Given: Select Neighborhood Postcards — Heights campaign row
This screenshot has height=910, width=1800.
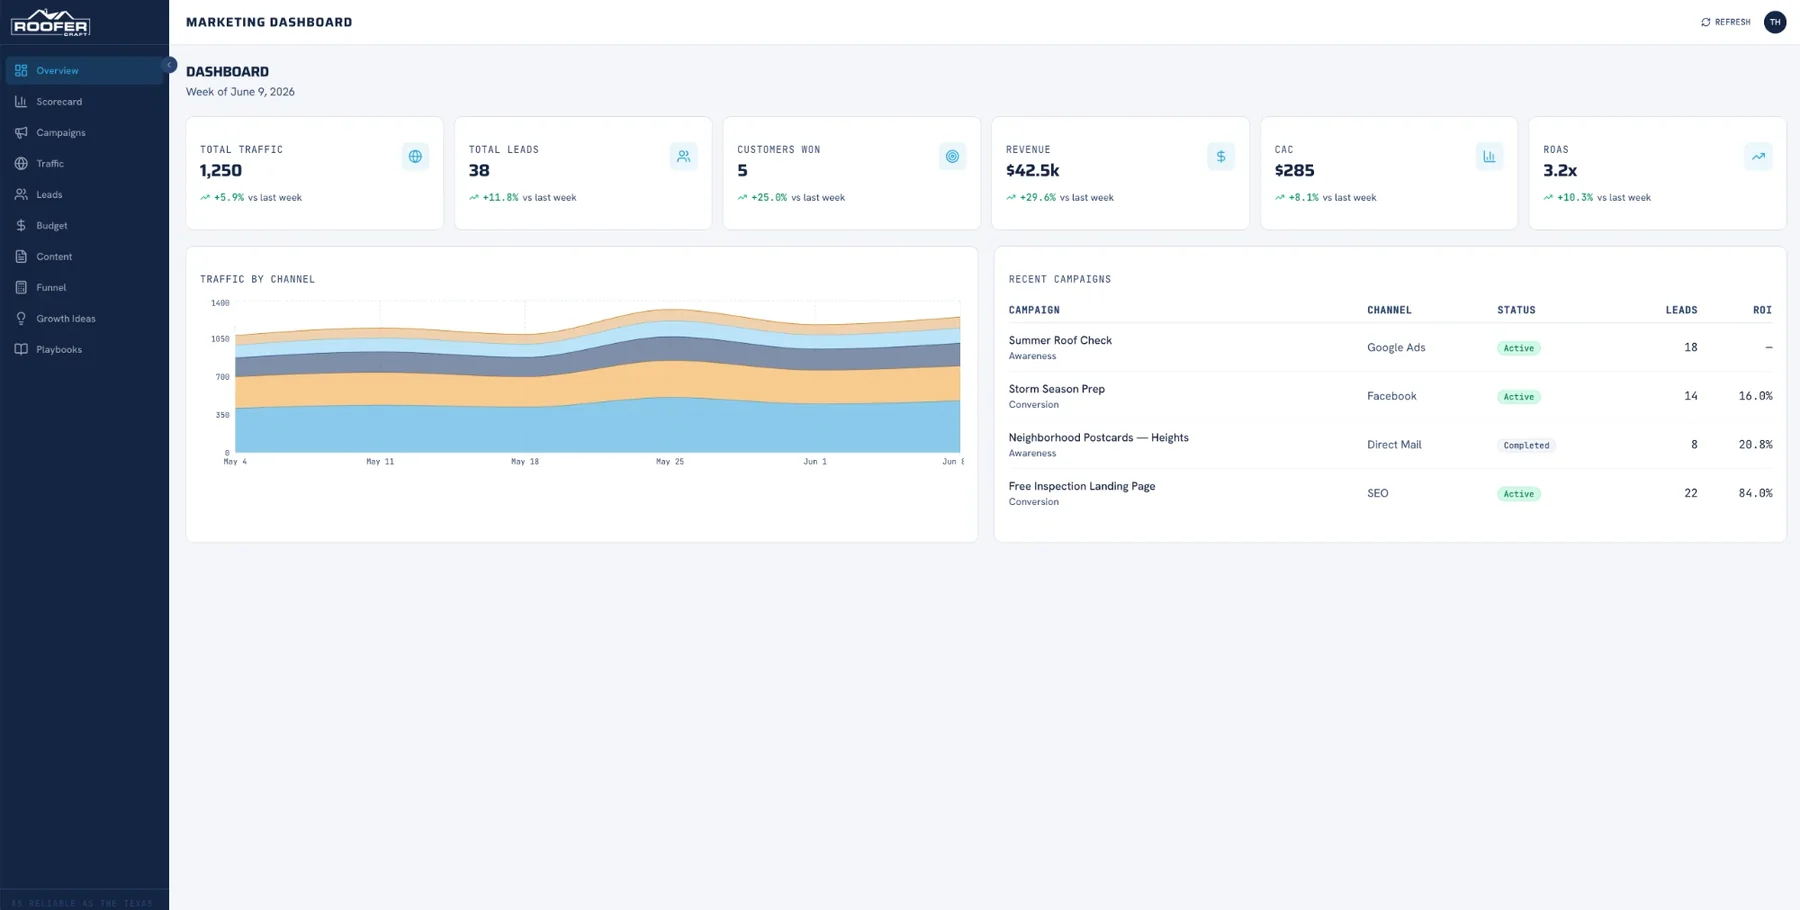Looking at the screenshot, I should click(x=1390, y=445).
